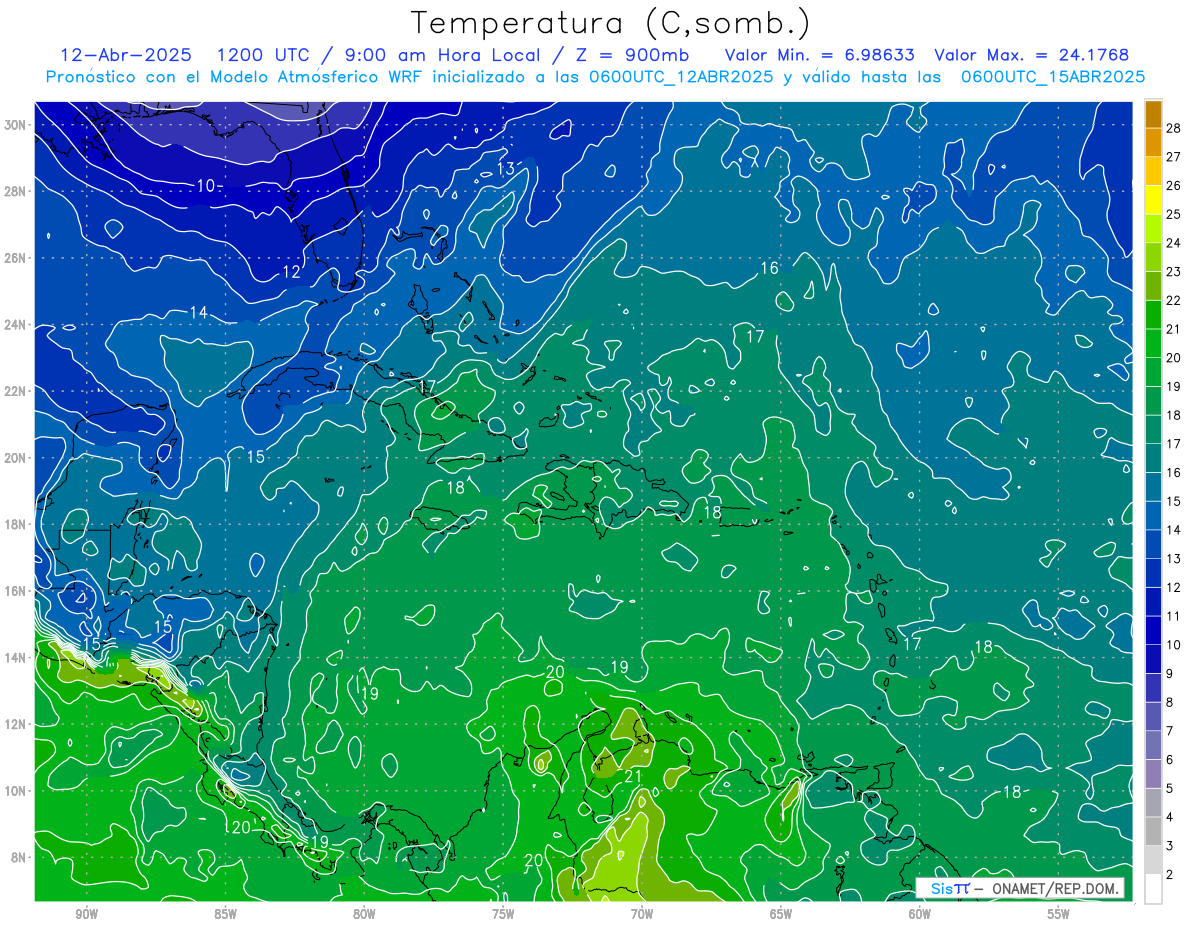Click the "13" contour label on the map

point(506,168)
